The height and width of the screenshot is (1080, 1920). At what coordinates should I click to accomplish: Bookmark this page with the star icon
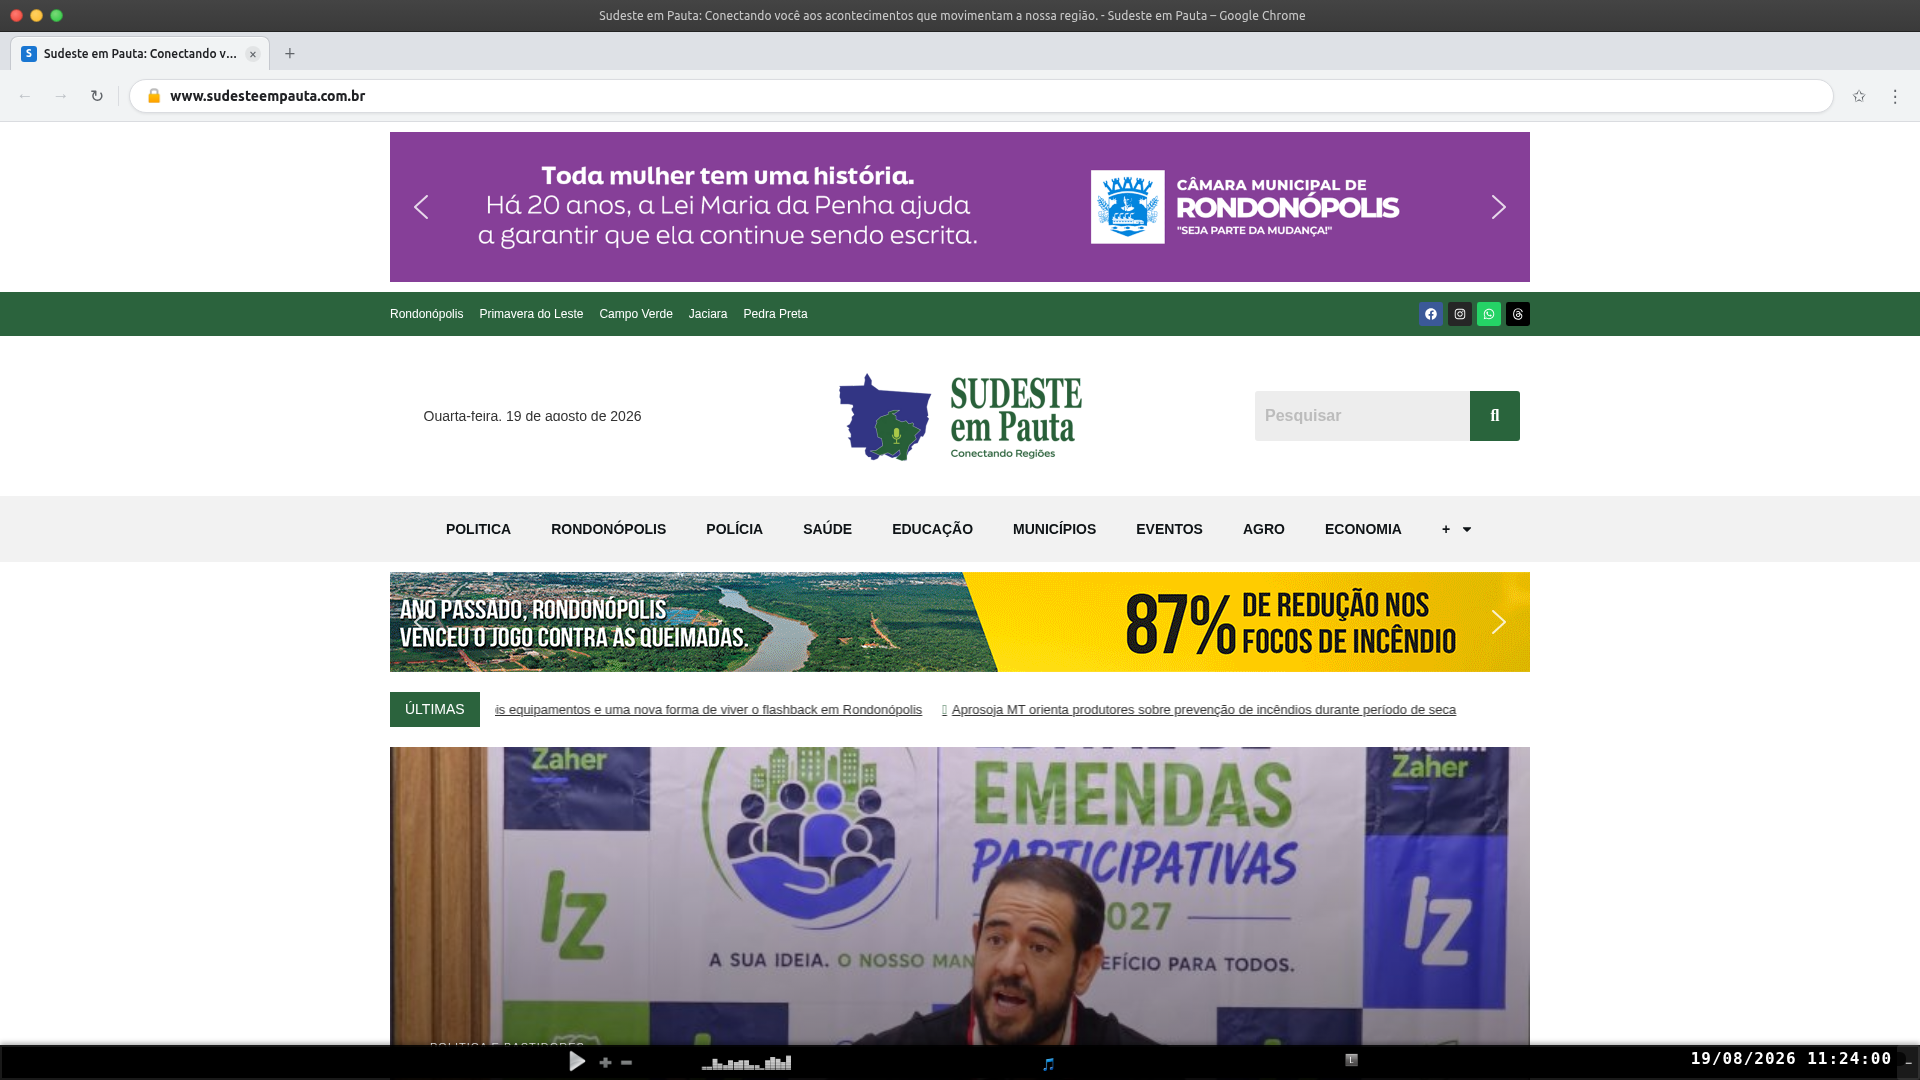click(x=1859, y=96)
